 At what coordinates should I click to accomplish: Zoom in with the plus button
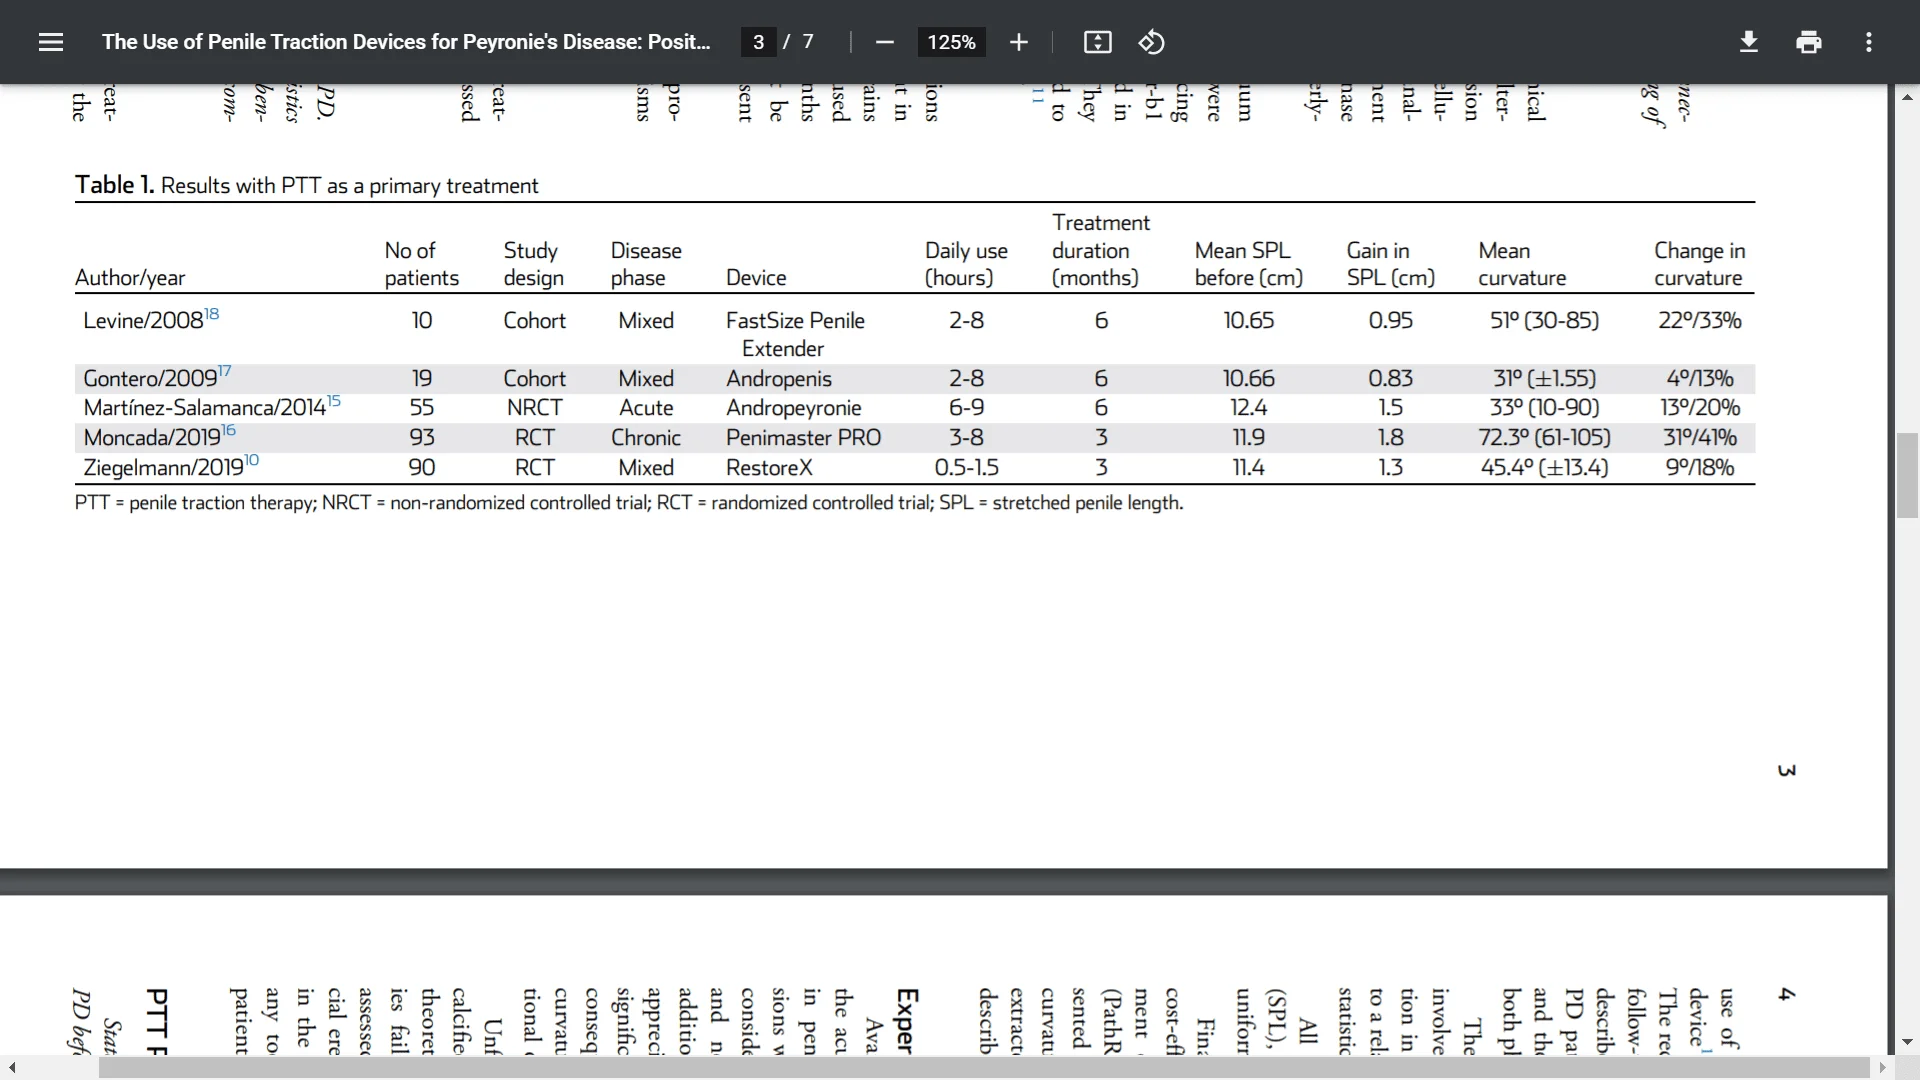[1018, 42]
